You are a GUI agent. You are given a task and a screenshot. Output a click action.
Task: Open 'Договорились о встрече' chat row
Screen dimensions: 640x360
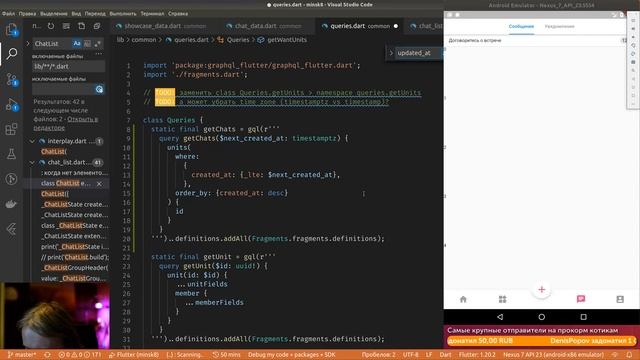click(535, 40)
